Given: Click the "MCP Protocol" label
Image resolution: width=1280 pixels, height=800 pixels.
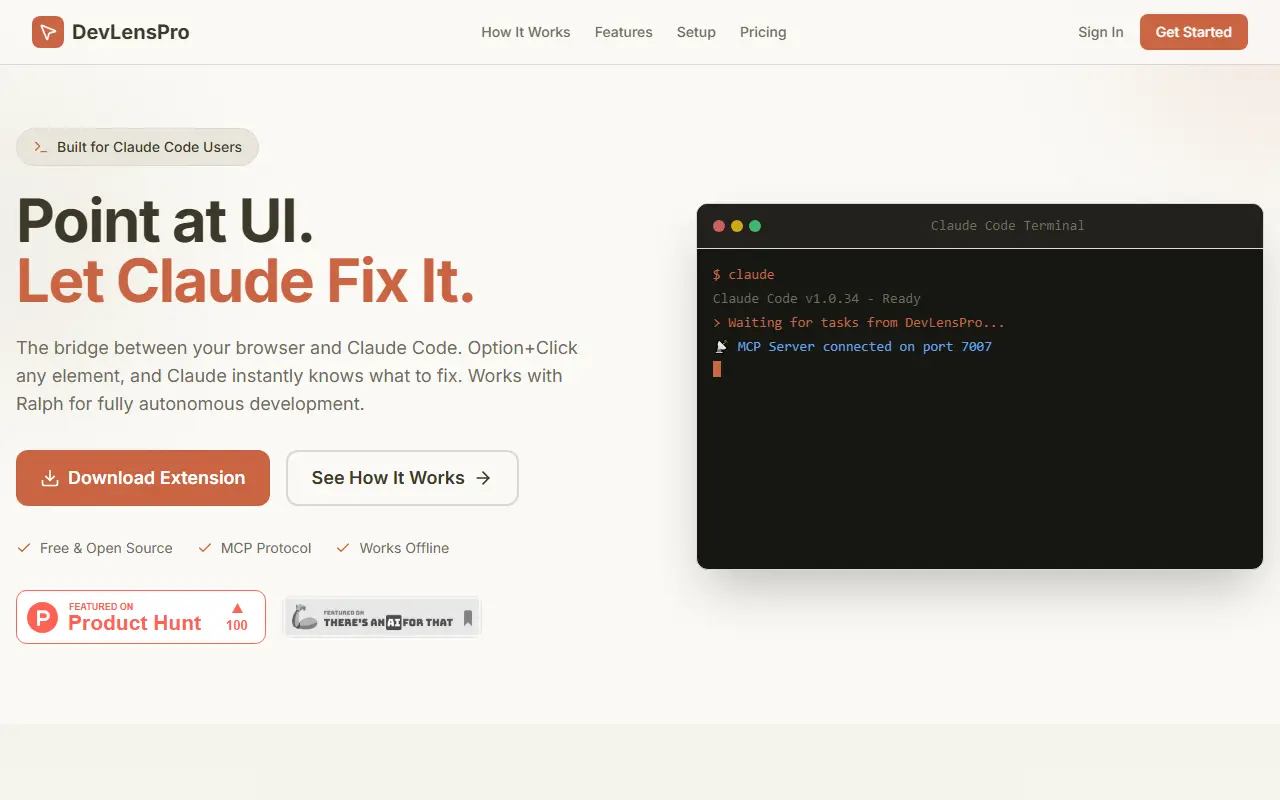Looking at the screenshot, I should (x=266, y=548).
